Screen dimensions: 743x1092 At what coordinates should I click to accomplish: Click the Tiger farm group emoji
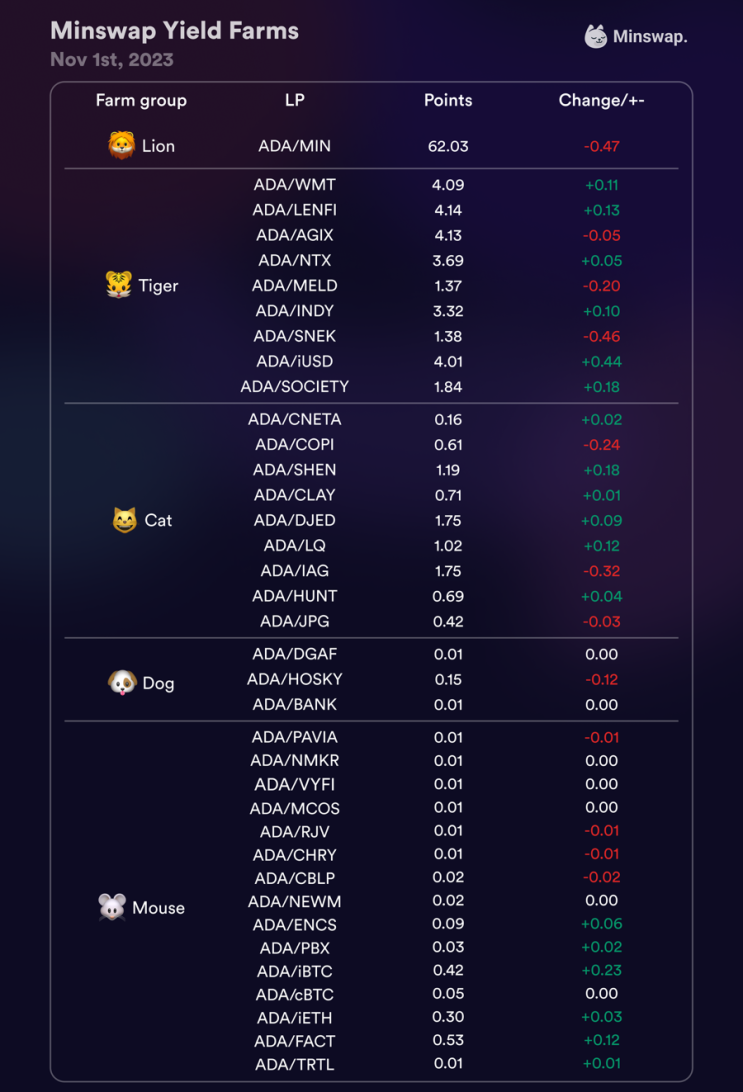(x=119, y=285)
